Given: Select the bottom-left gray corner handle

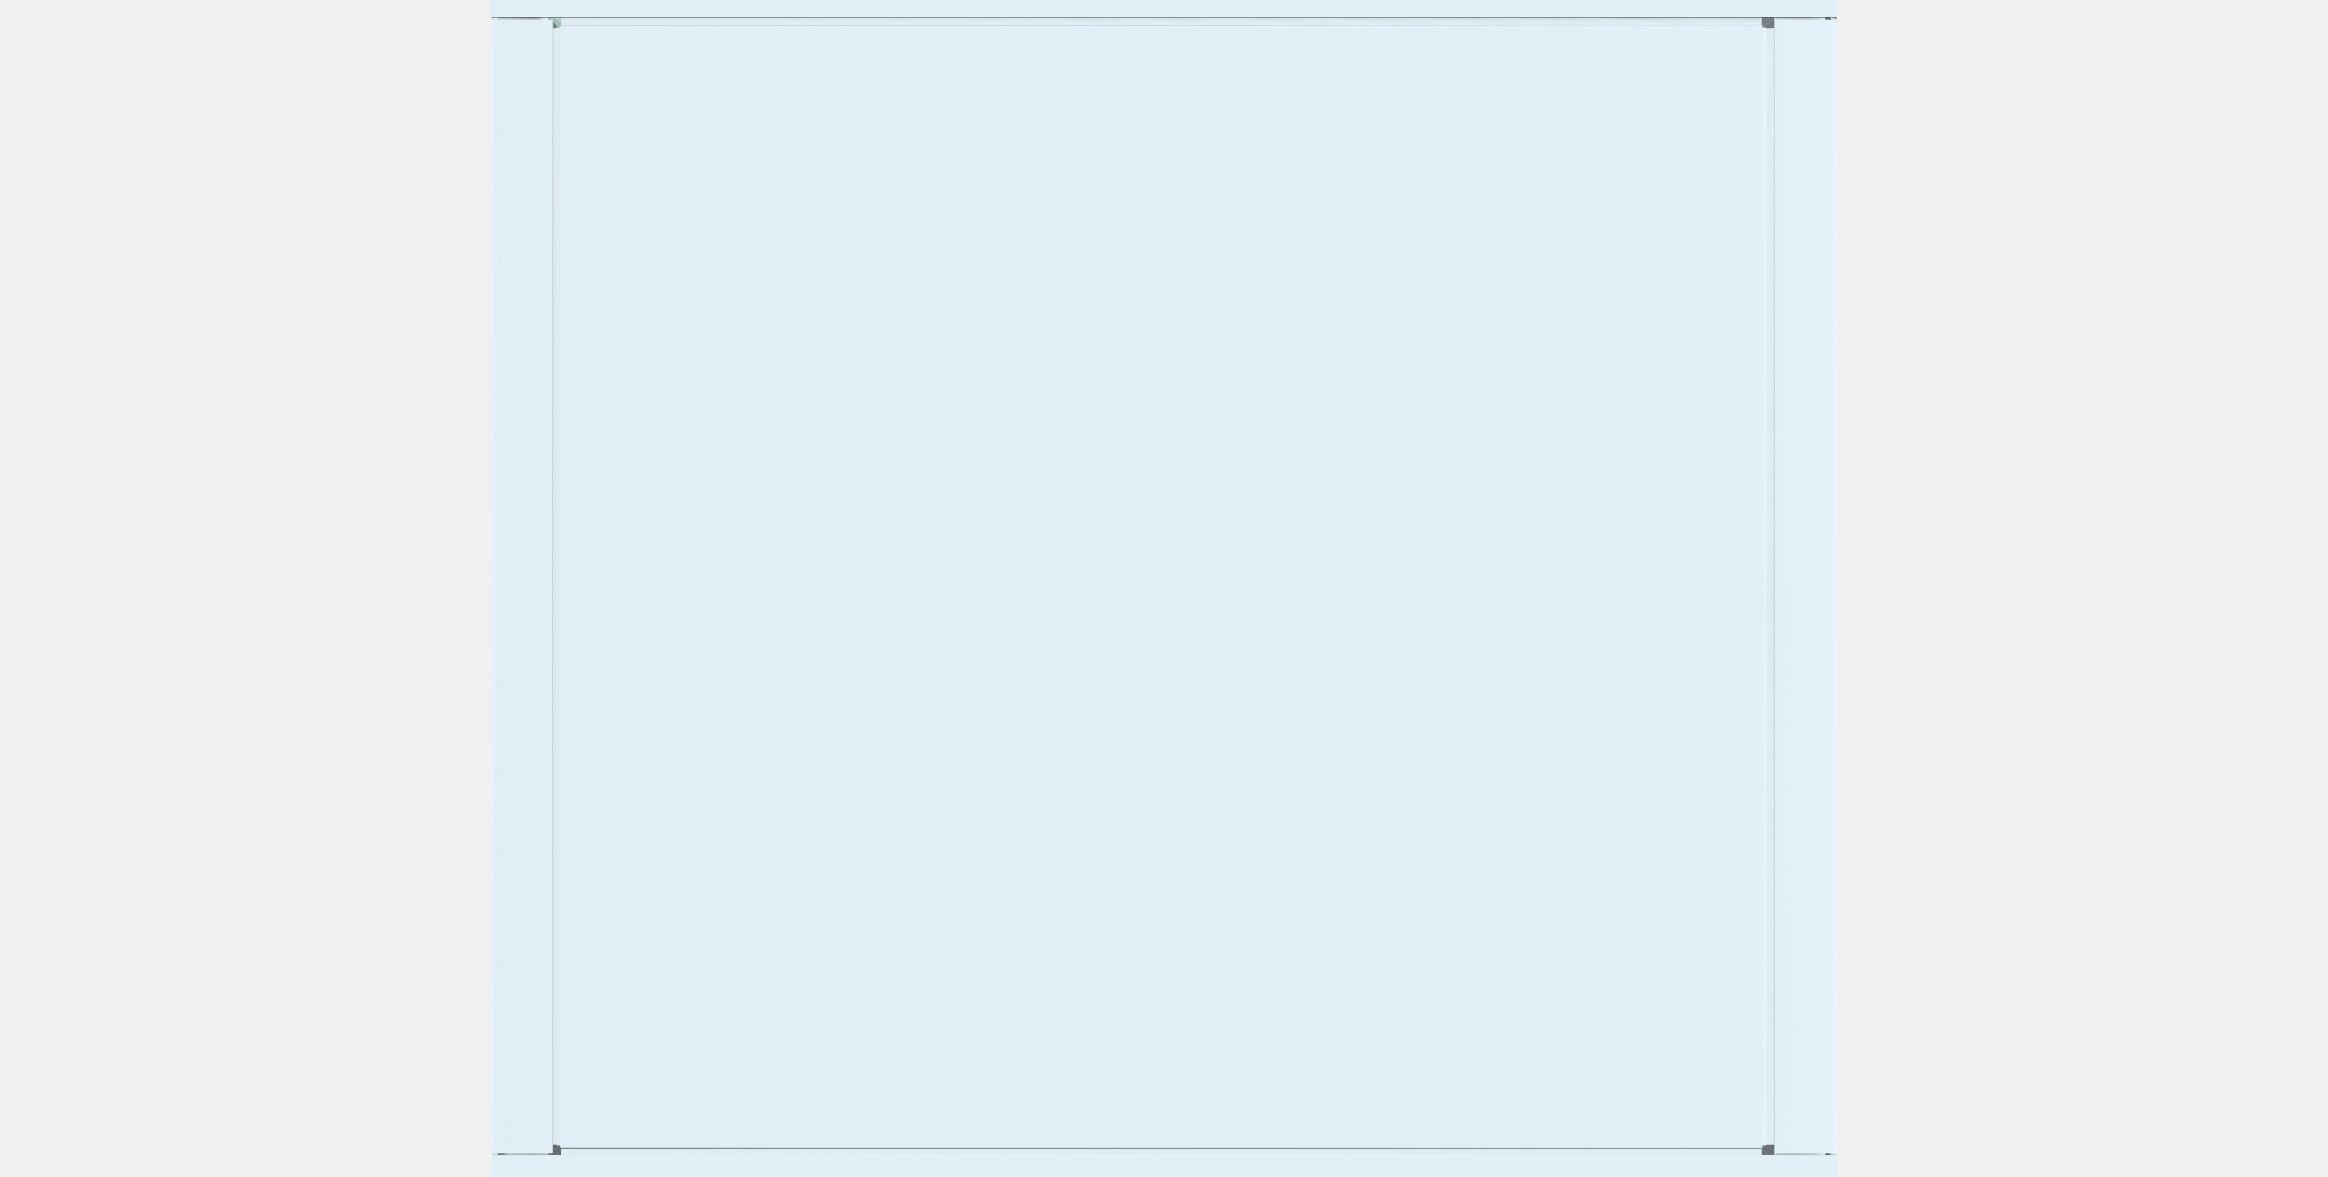Looking at the screenshot, I should 556,1150.
